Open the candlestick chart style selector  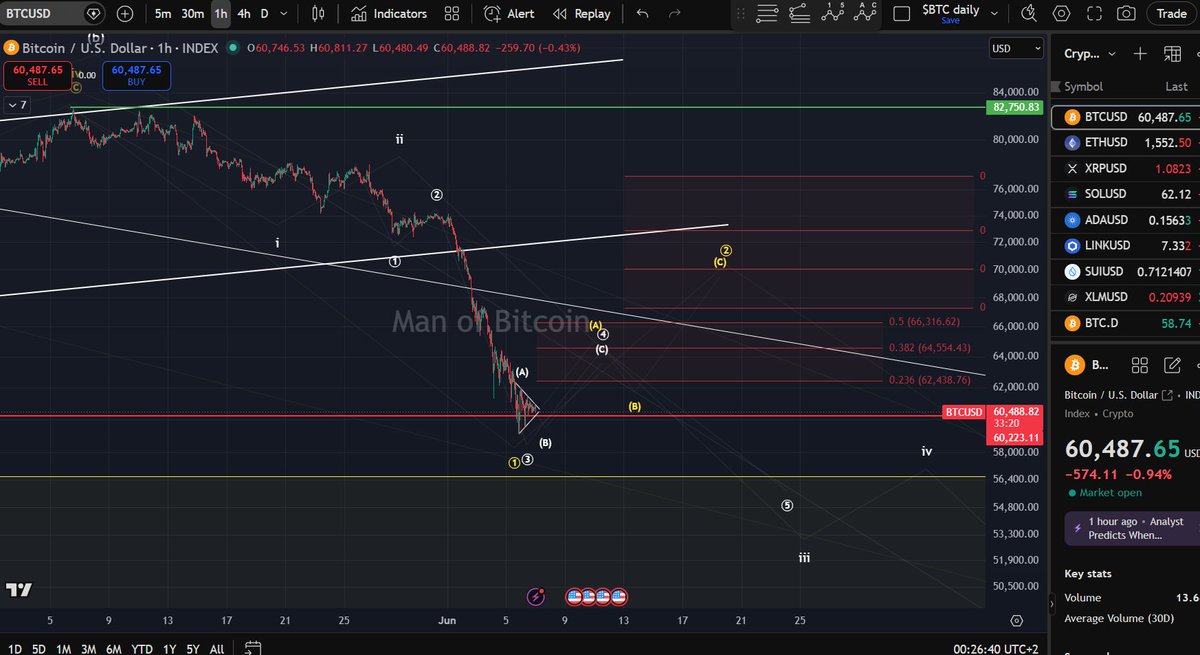[318, 14]
